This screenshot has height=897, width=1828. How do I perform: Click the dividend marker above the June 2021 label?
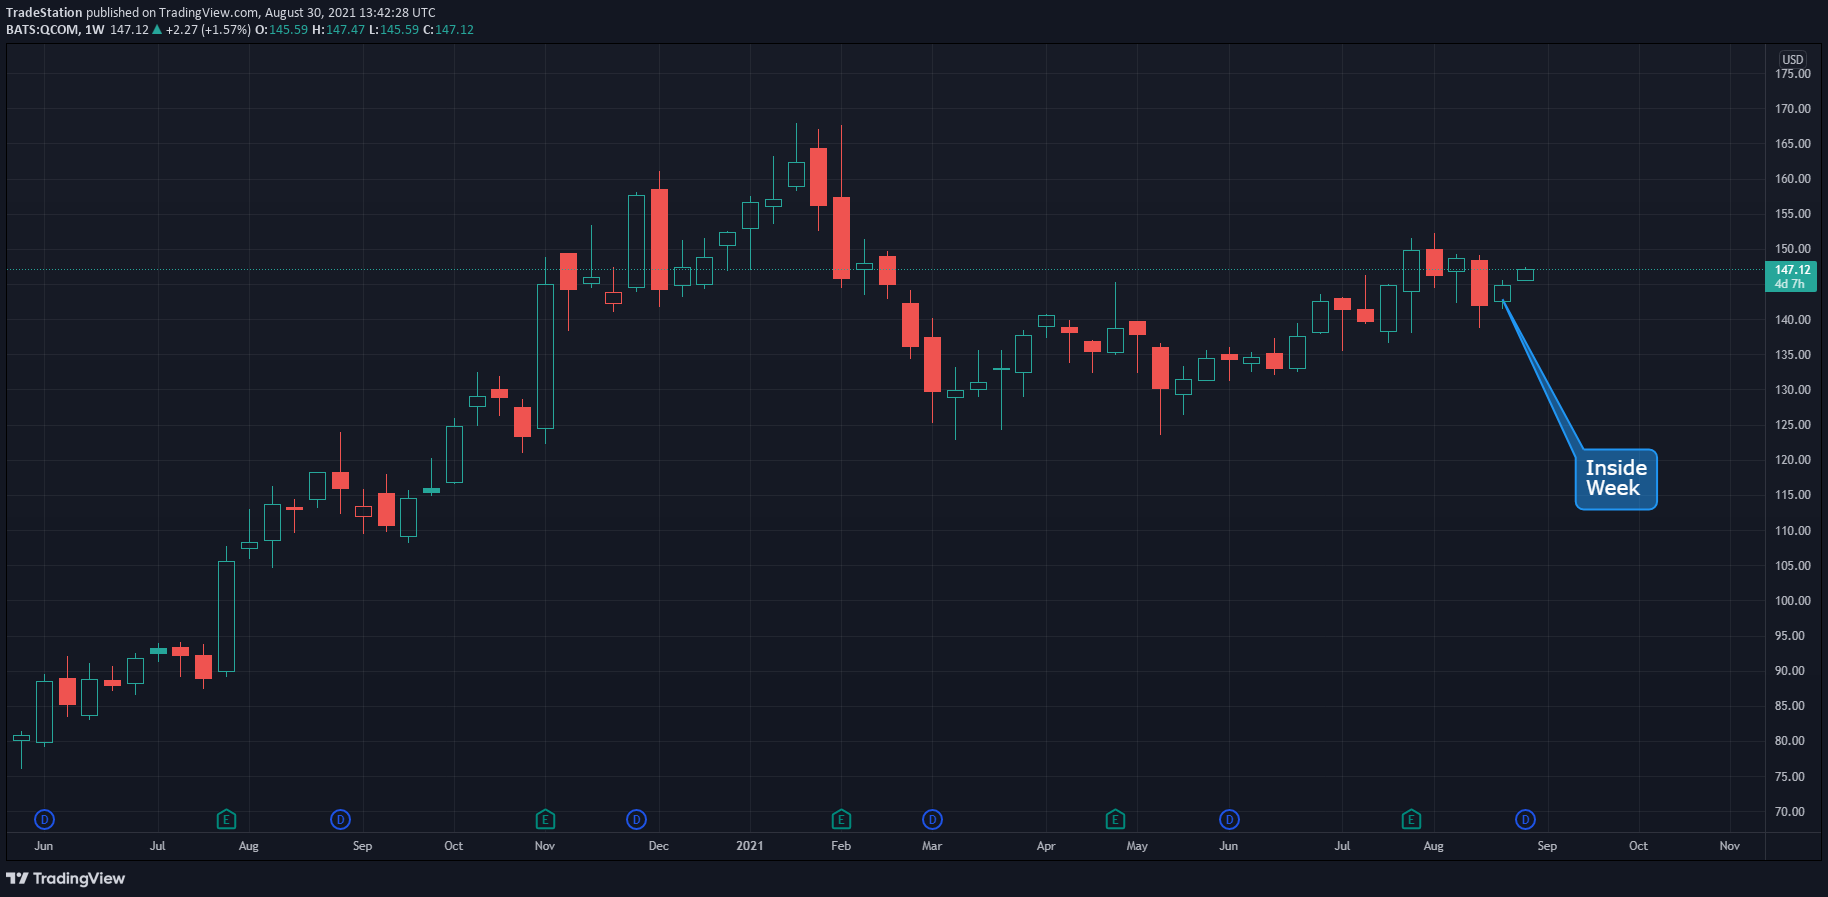click(x=1229, y=820)
